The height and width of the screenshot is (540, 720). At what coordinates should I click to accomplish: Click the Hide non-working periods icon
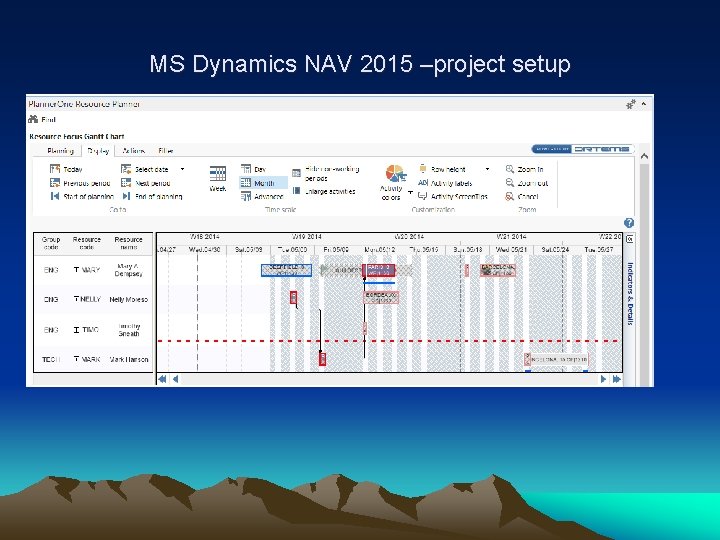[x=297, y=173]
